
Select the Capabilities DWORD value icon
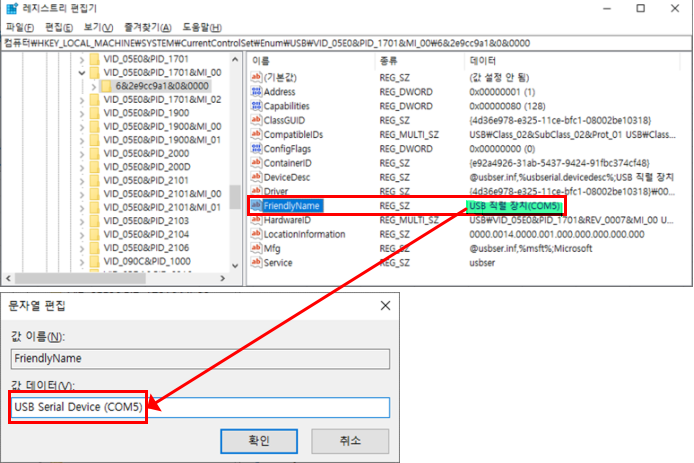click(255, 105)
